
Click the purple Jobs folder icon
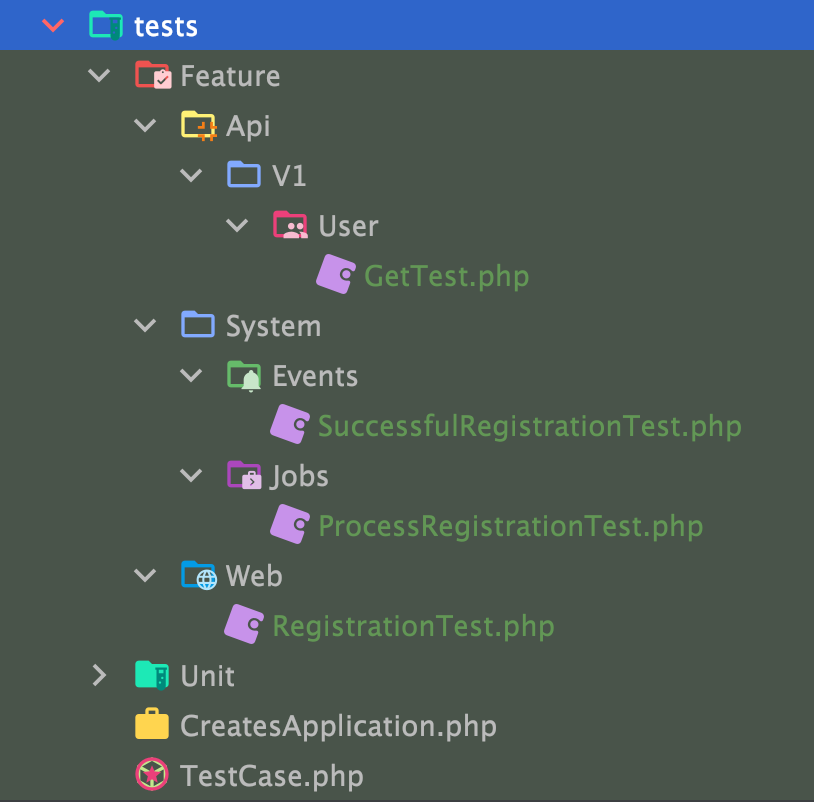pos(244,476)
